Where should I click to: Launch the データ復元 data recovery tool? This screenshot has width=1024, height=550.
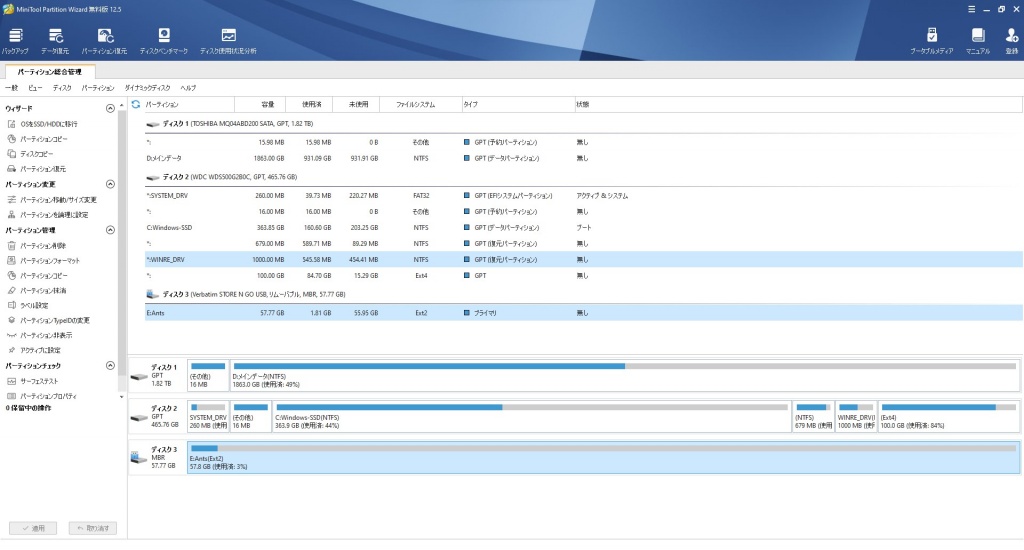pyautogui.click(x=55, y=40)
